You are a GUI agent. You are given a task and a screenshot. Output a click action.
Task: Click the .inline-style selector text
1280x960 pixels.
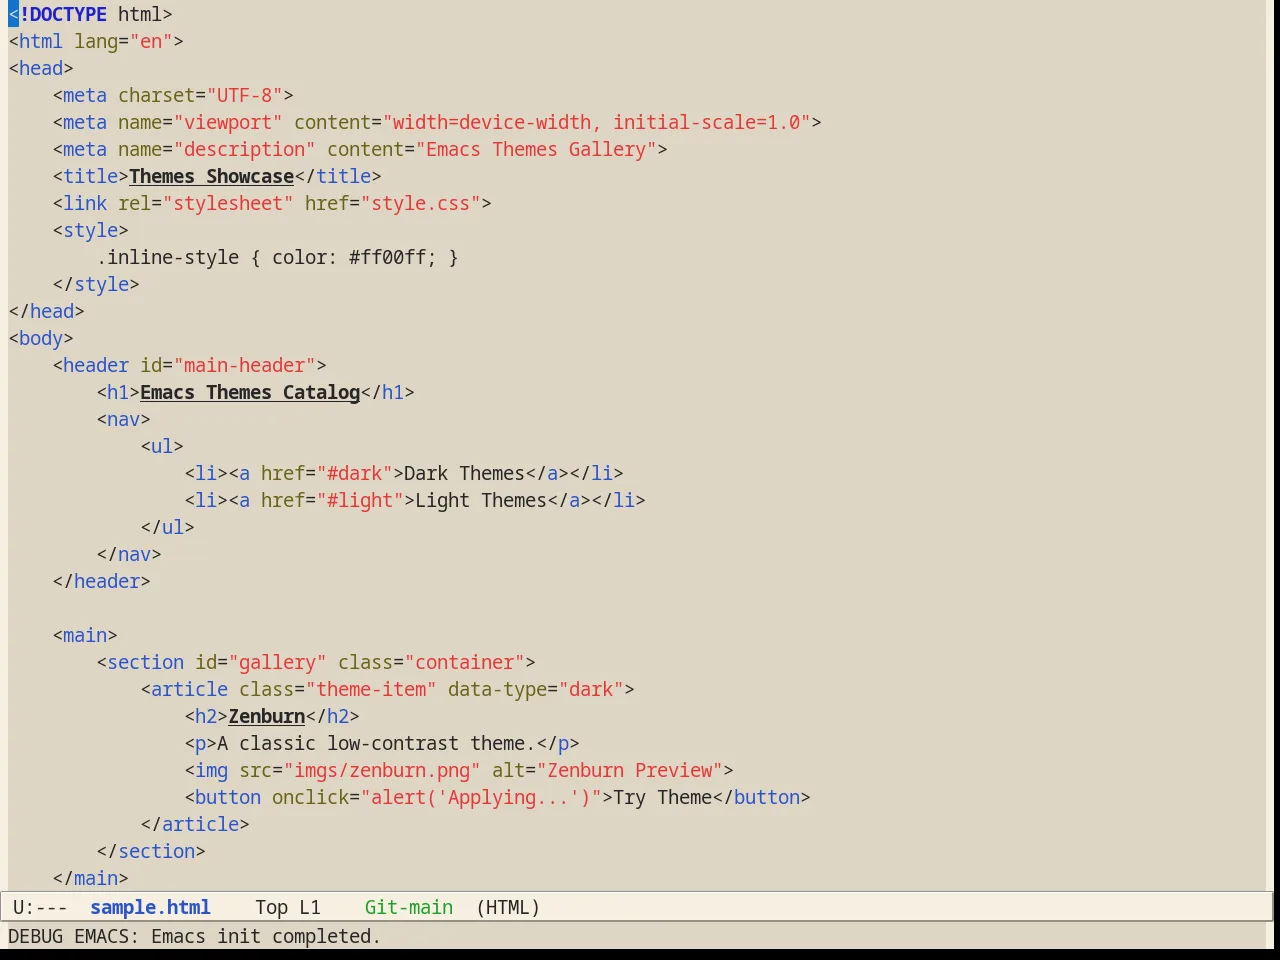coord(168,257)
